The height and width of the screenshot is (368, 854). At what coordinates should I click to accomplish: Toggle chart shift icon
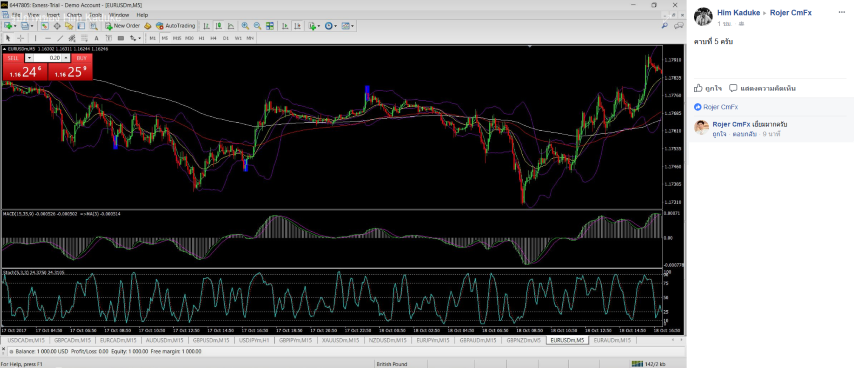[x=297, y=26]
